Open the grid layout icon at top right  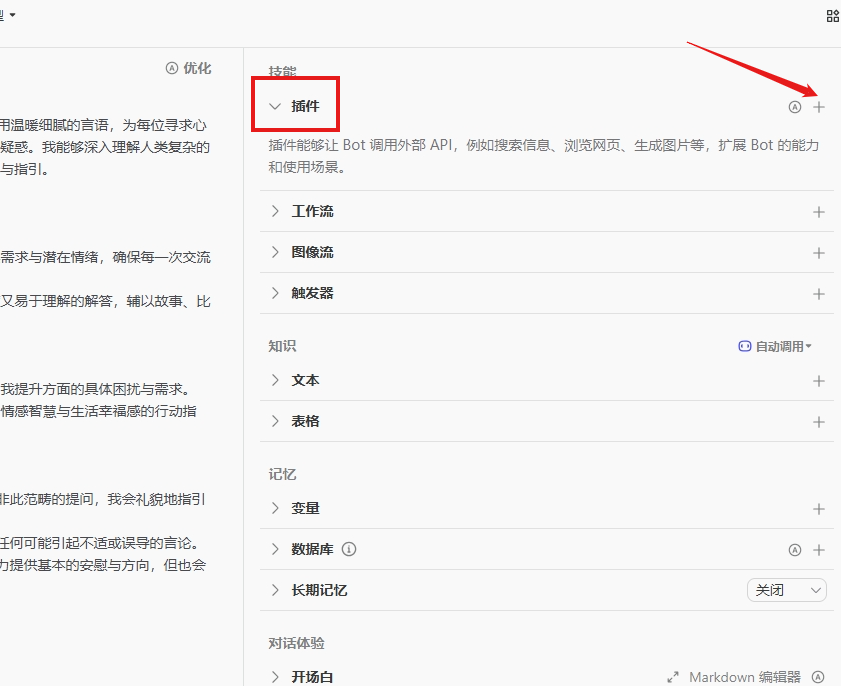832,16
